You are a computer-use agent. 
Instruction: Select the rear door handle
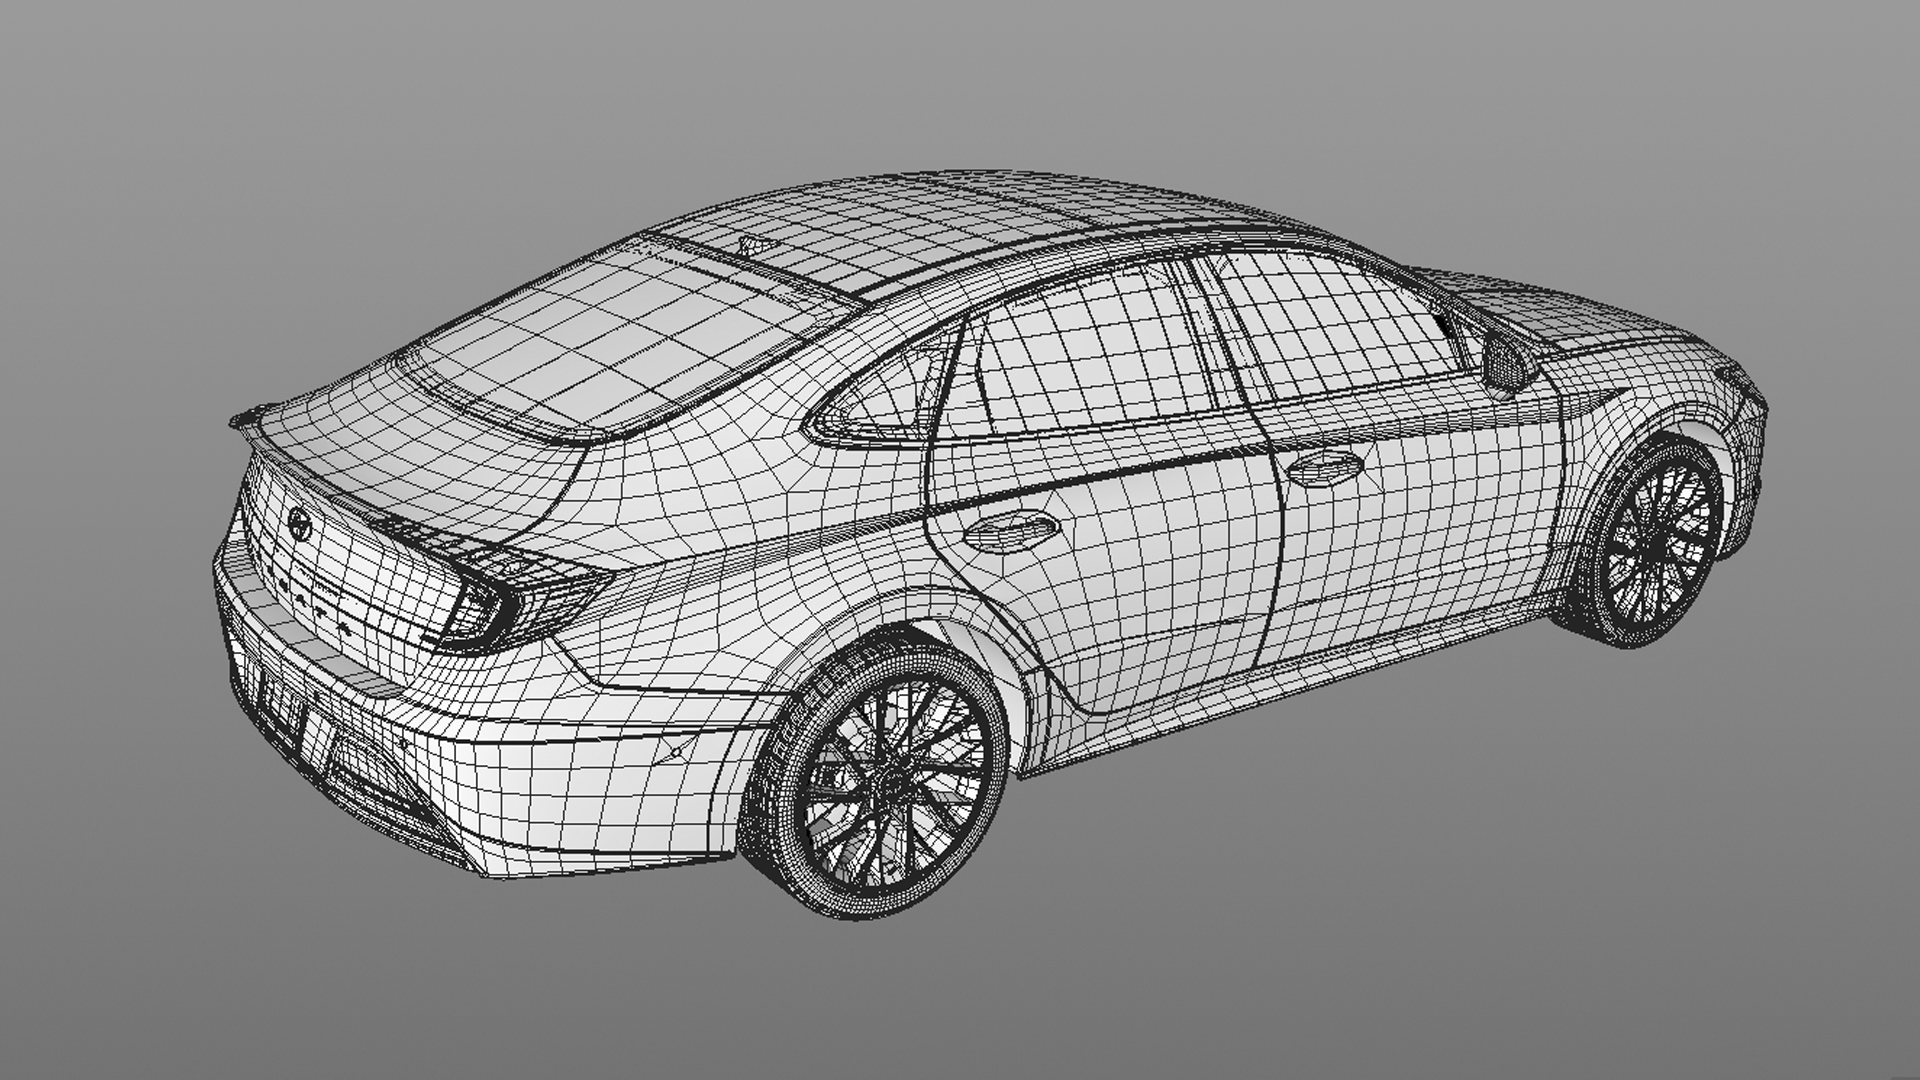[1010, 530]
